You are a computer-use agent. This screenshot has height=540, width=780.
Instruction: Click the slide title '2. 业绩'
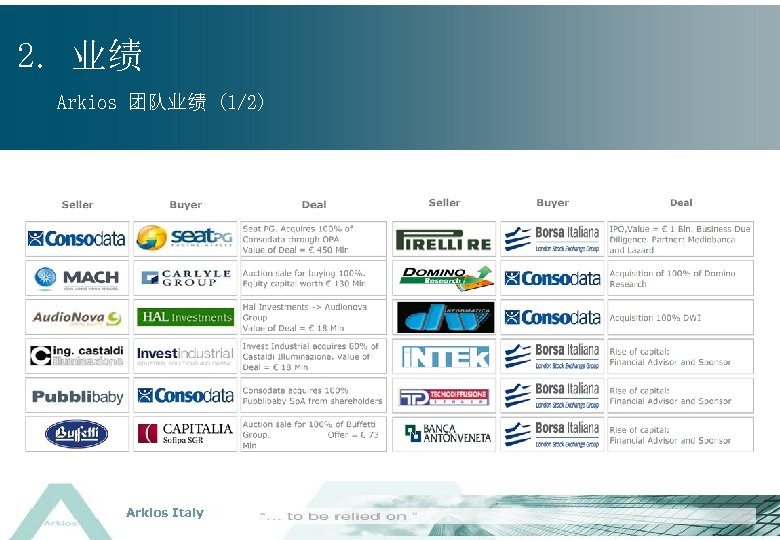pos(80,55)
